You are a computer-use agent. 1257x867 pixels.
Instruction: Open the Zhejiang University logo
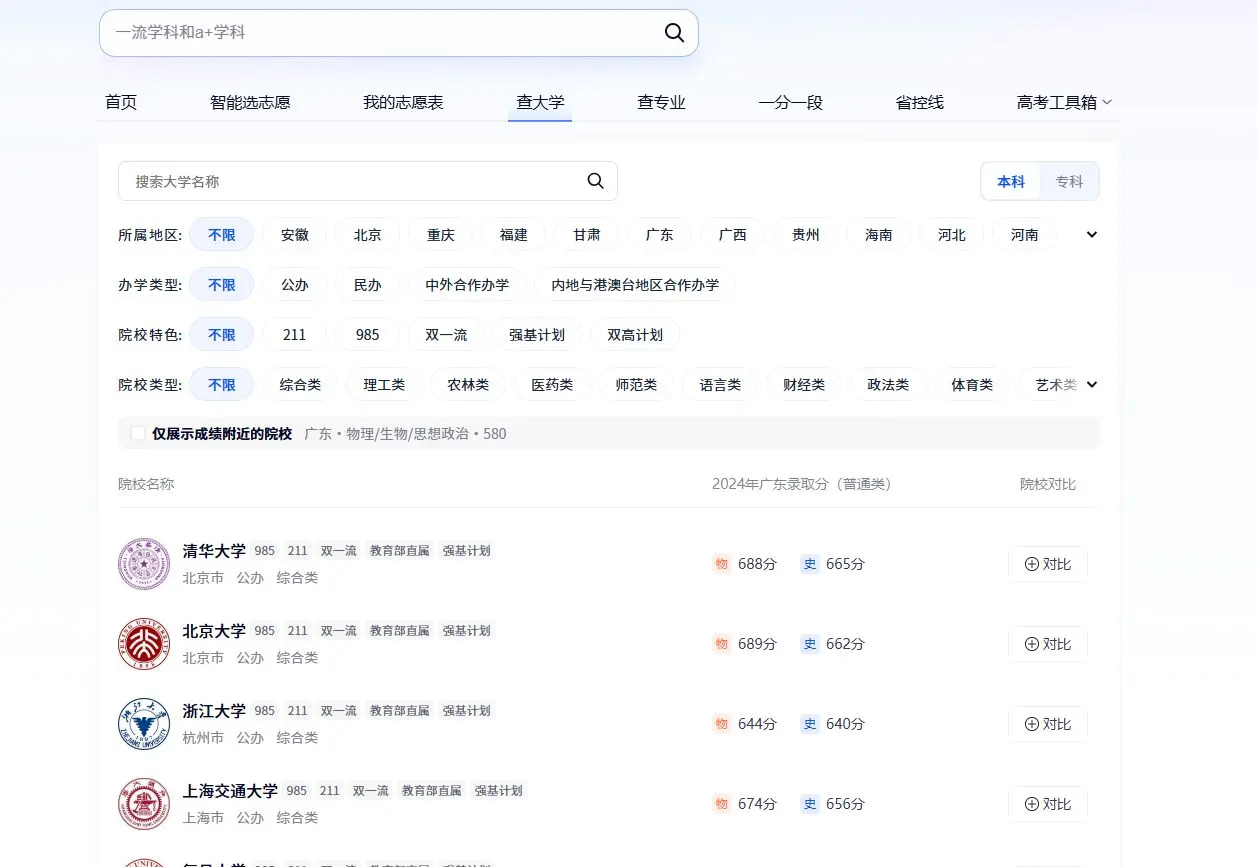(x=144, y=724)
